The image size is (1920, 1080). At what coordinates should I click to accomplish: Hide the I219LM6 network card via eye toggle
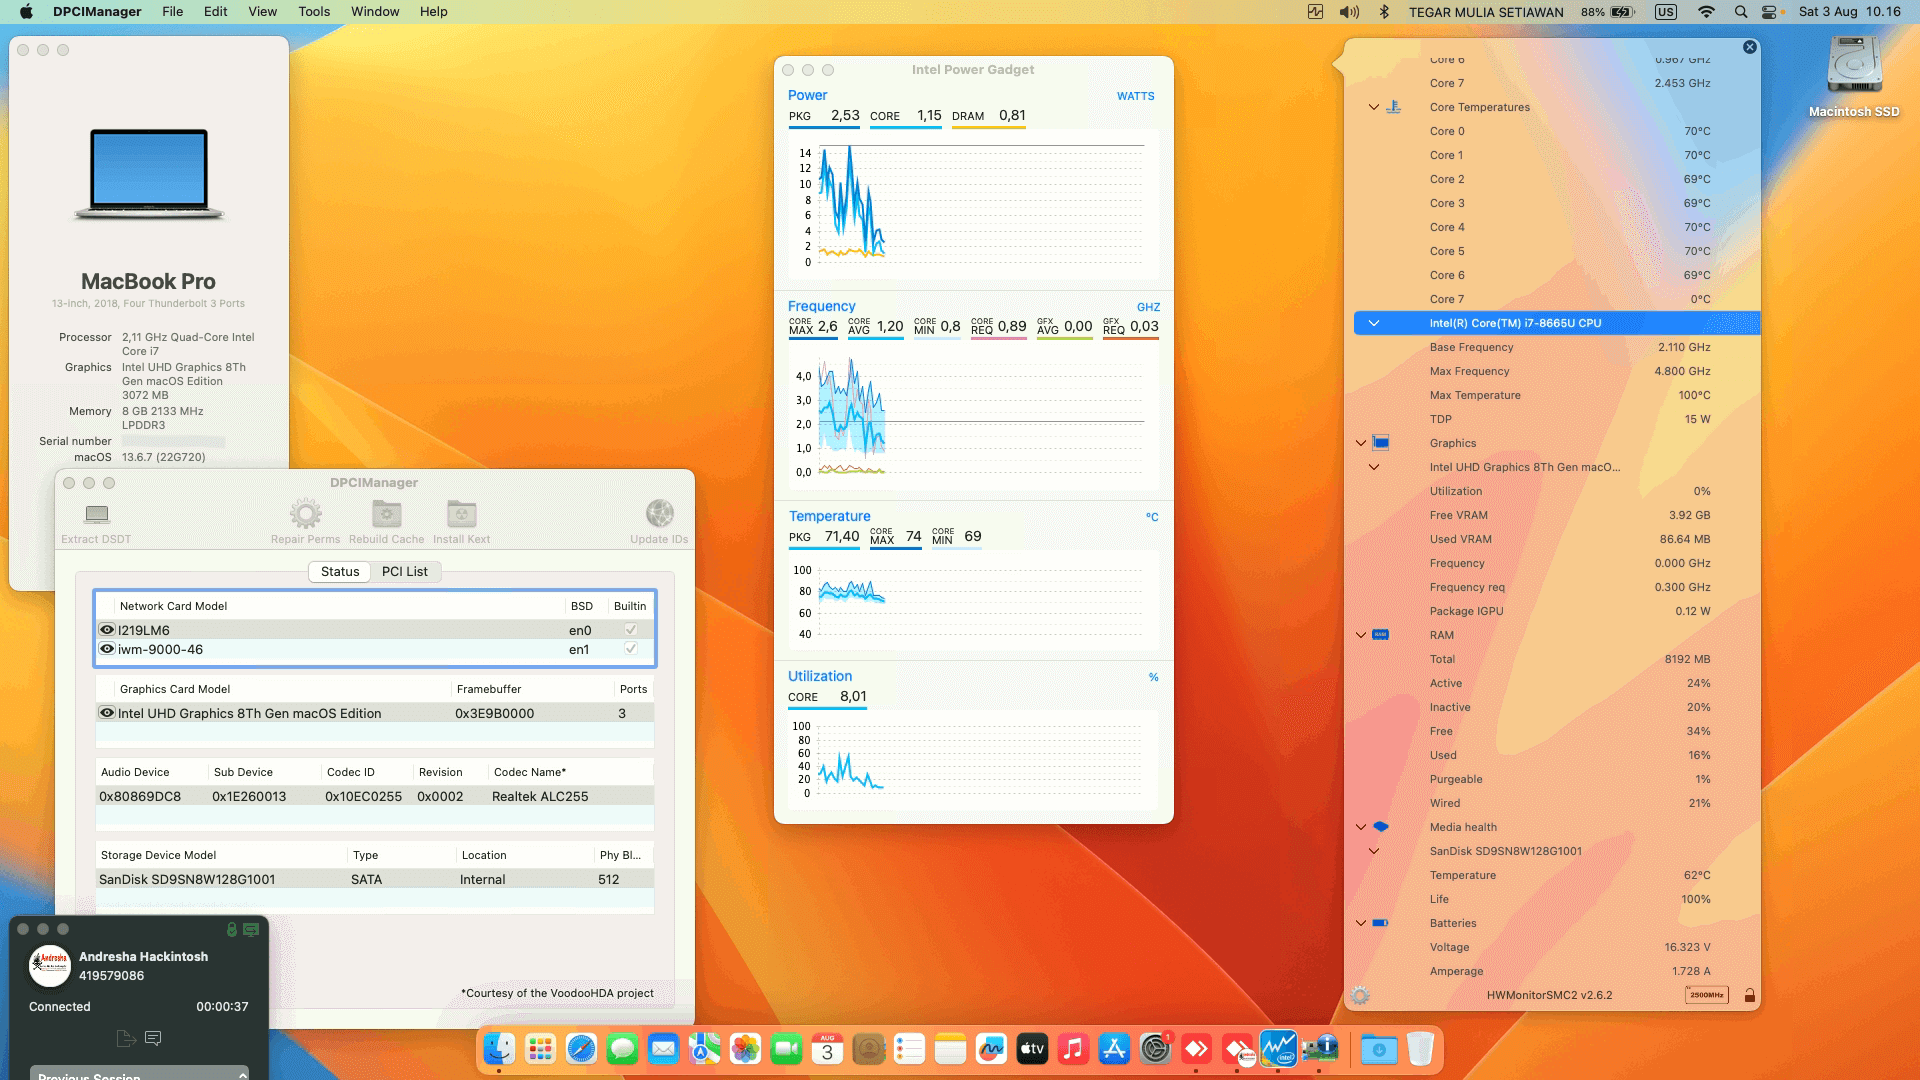(x=107, y=630)
